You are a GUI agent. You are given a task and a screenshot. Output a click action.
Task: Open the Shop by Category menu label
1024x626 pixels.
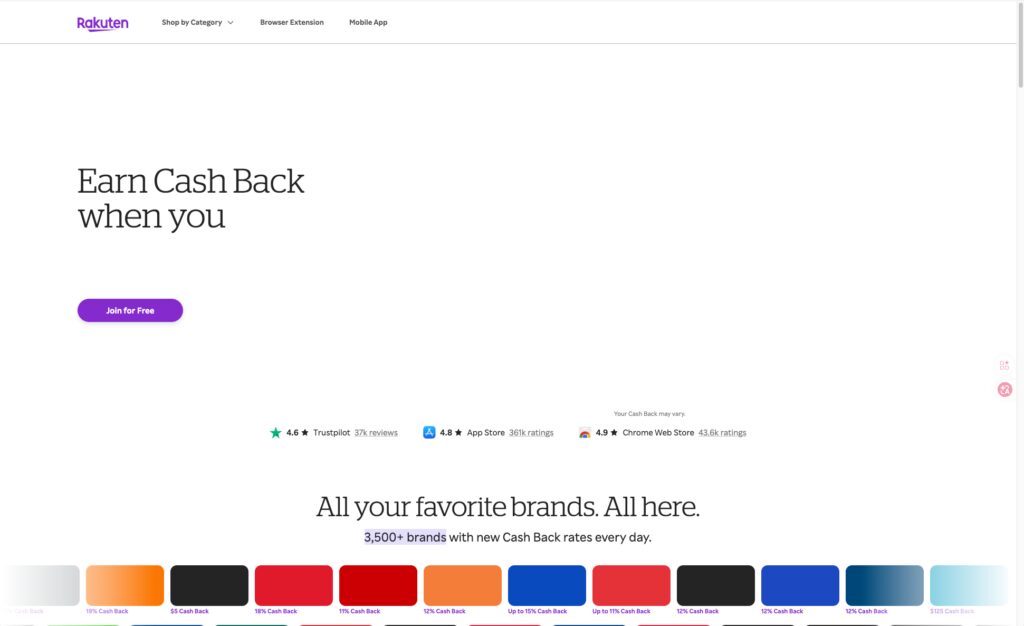(192, 22)
